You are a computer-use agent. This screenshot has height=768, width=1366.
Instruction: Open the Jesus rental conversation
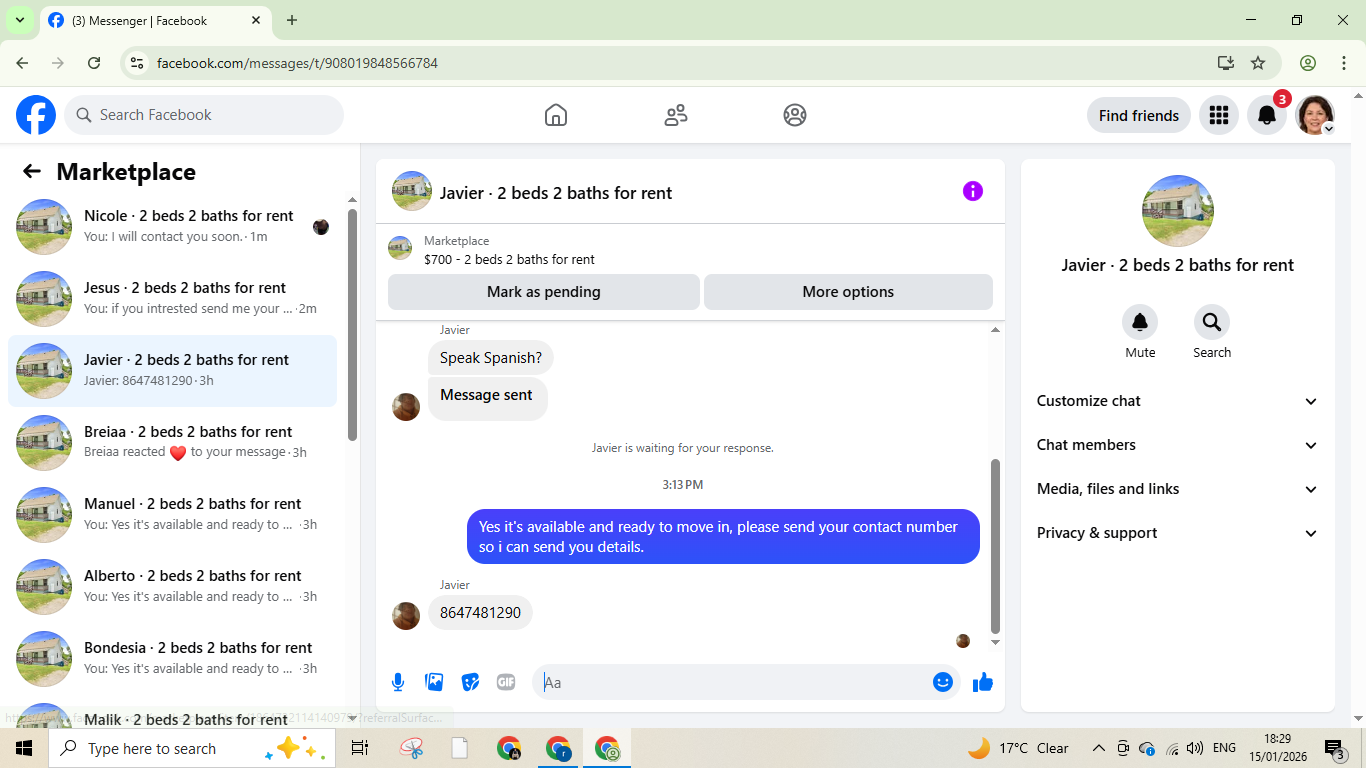tap(172, 299)
